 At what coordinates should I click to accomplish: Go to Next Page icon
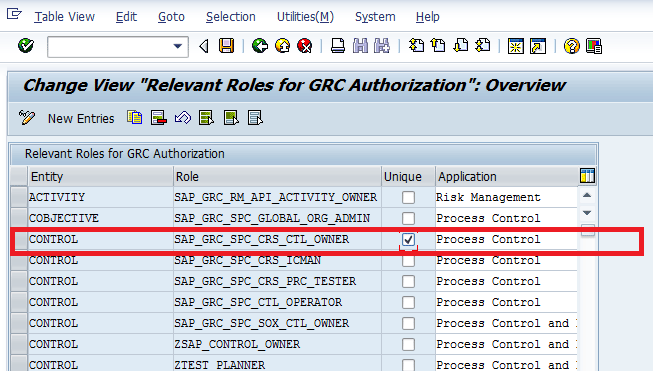461,45
